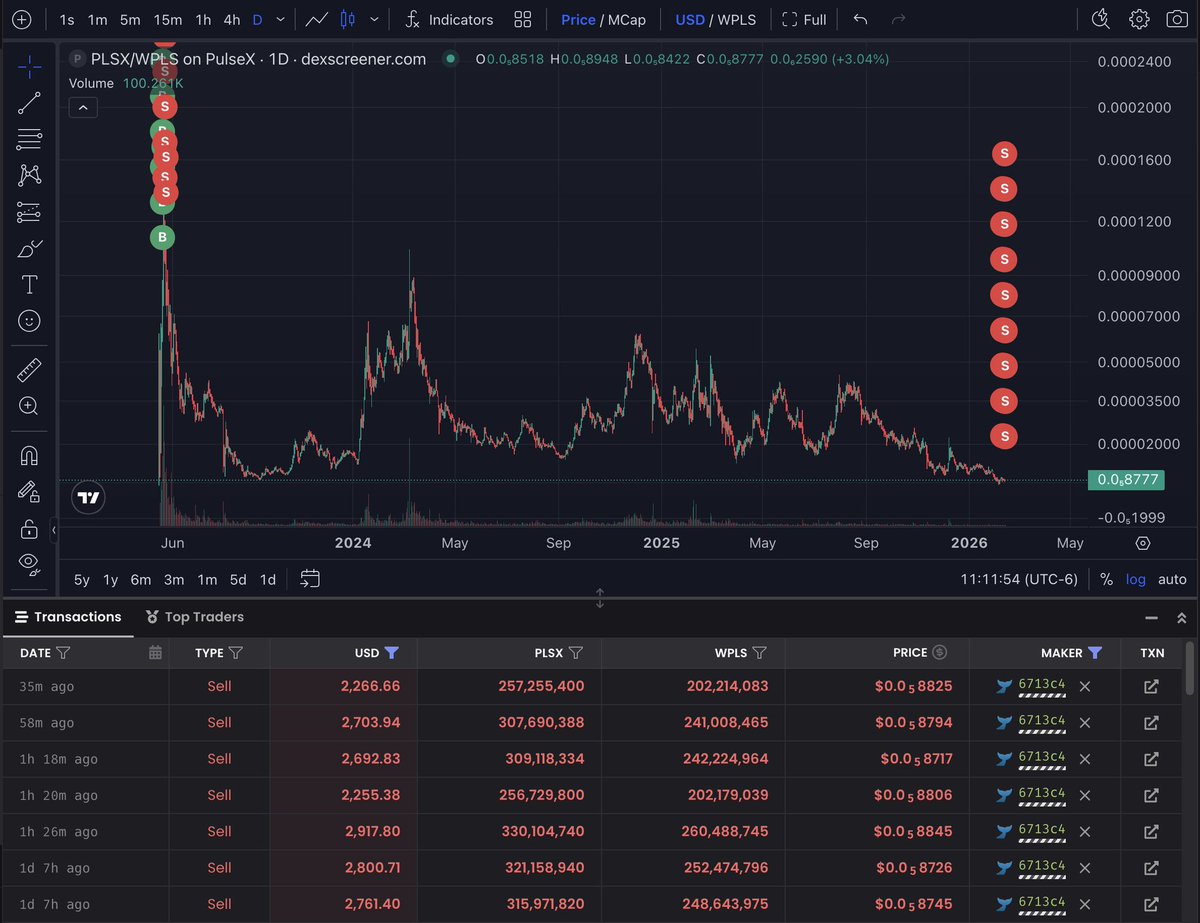Open chart settings gear
The image size is (1200, 923).
pos(1139,19)
